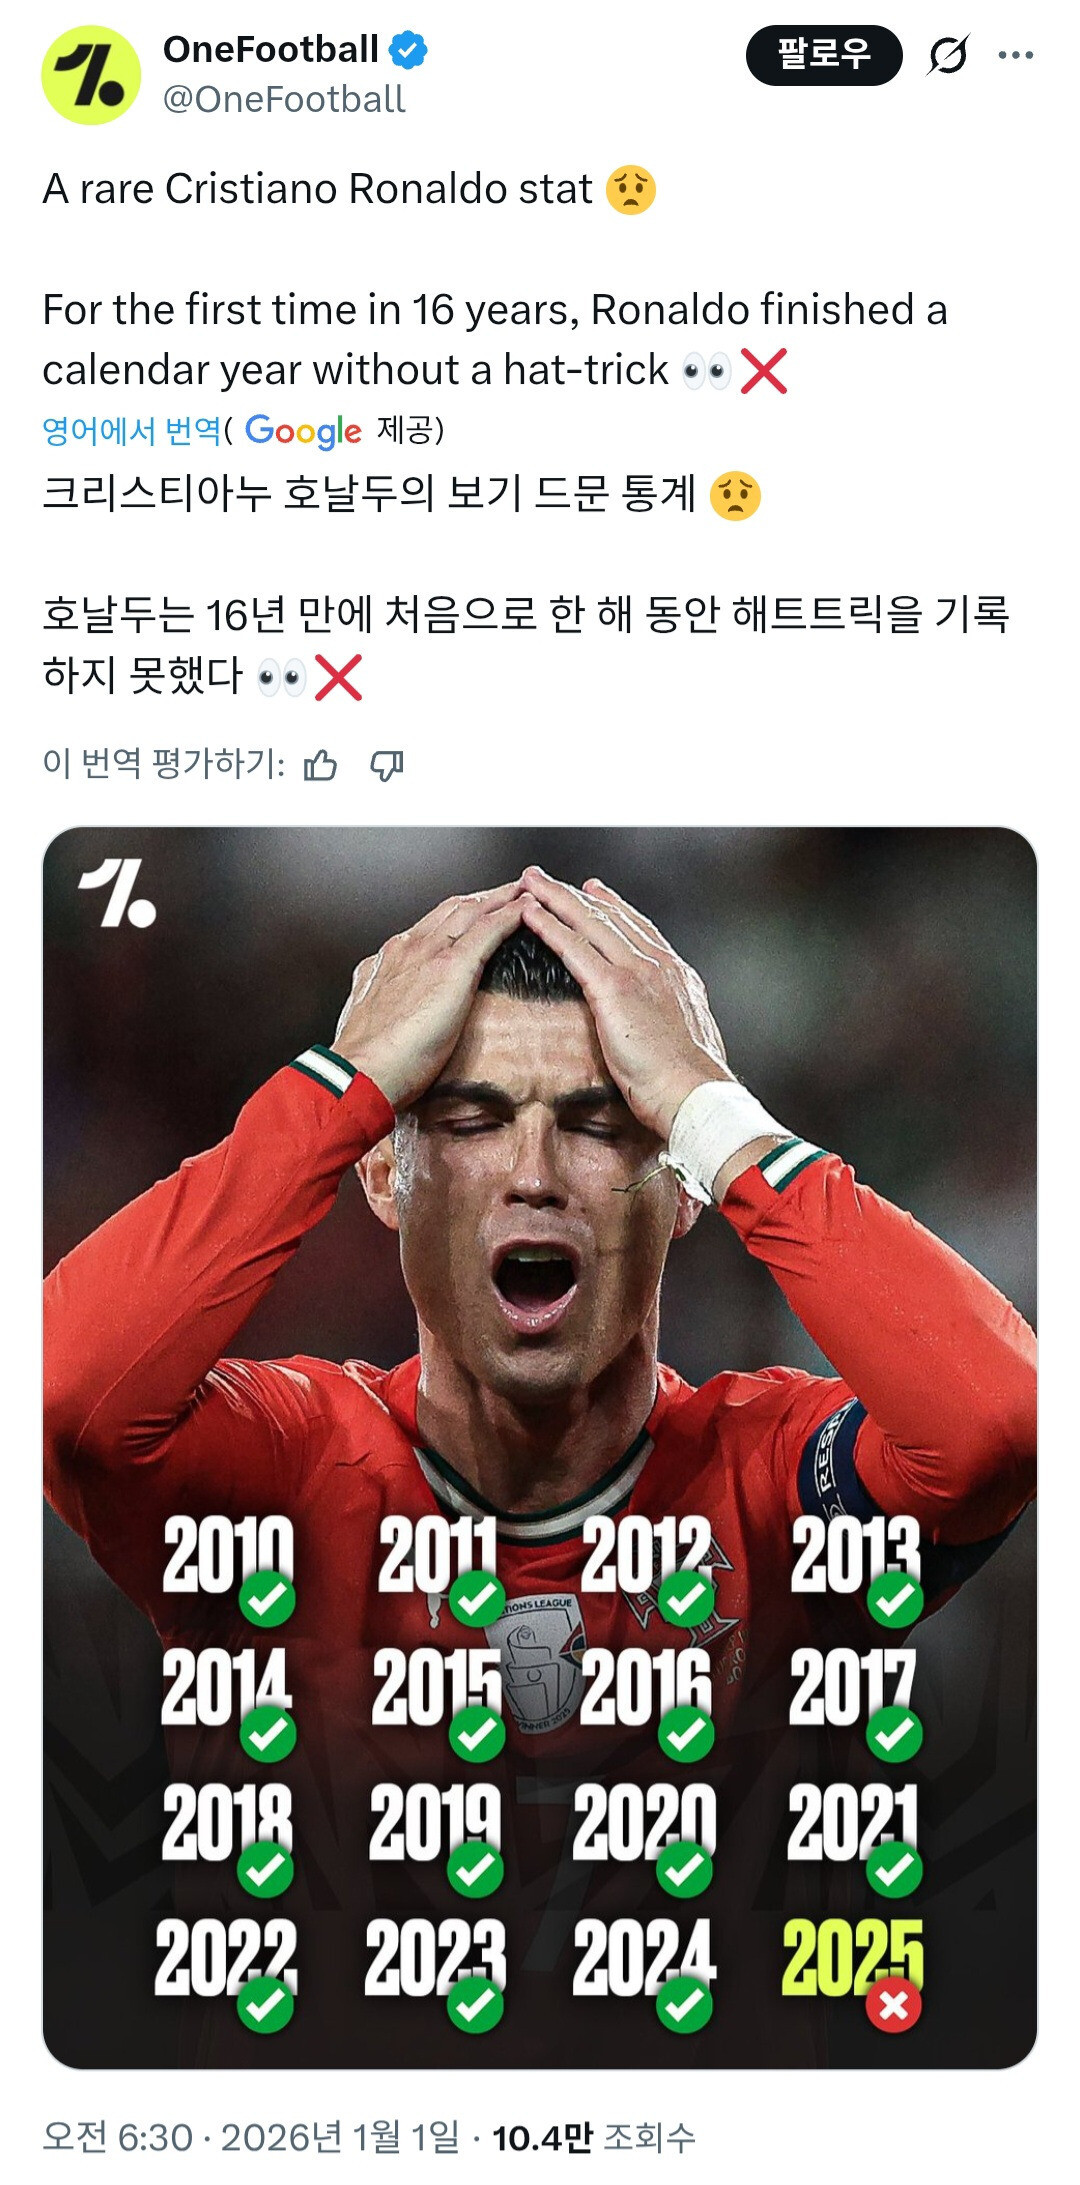Tap the Grok slash-circle icon
This screenshot has height=2185, width=1080.
pos(947,55)
